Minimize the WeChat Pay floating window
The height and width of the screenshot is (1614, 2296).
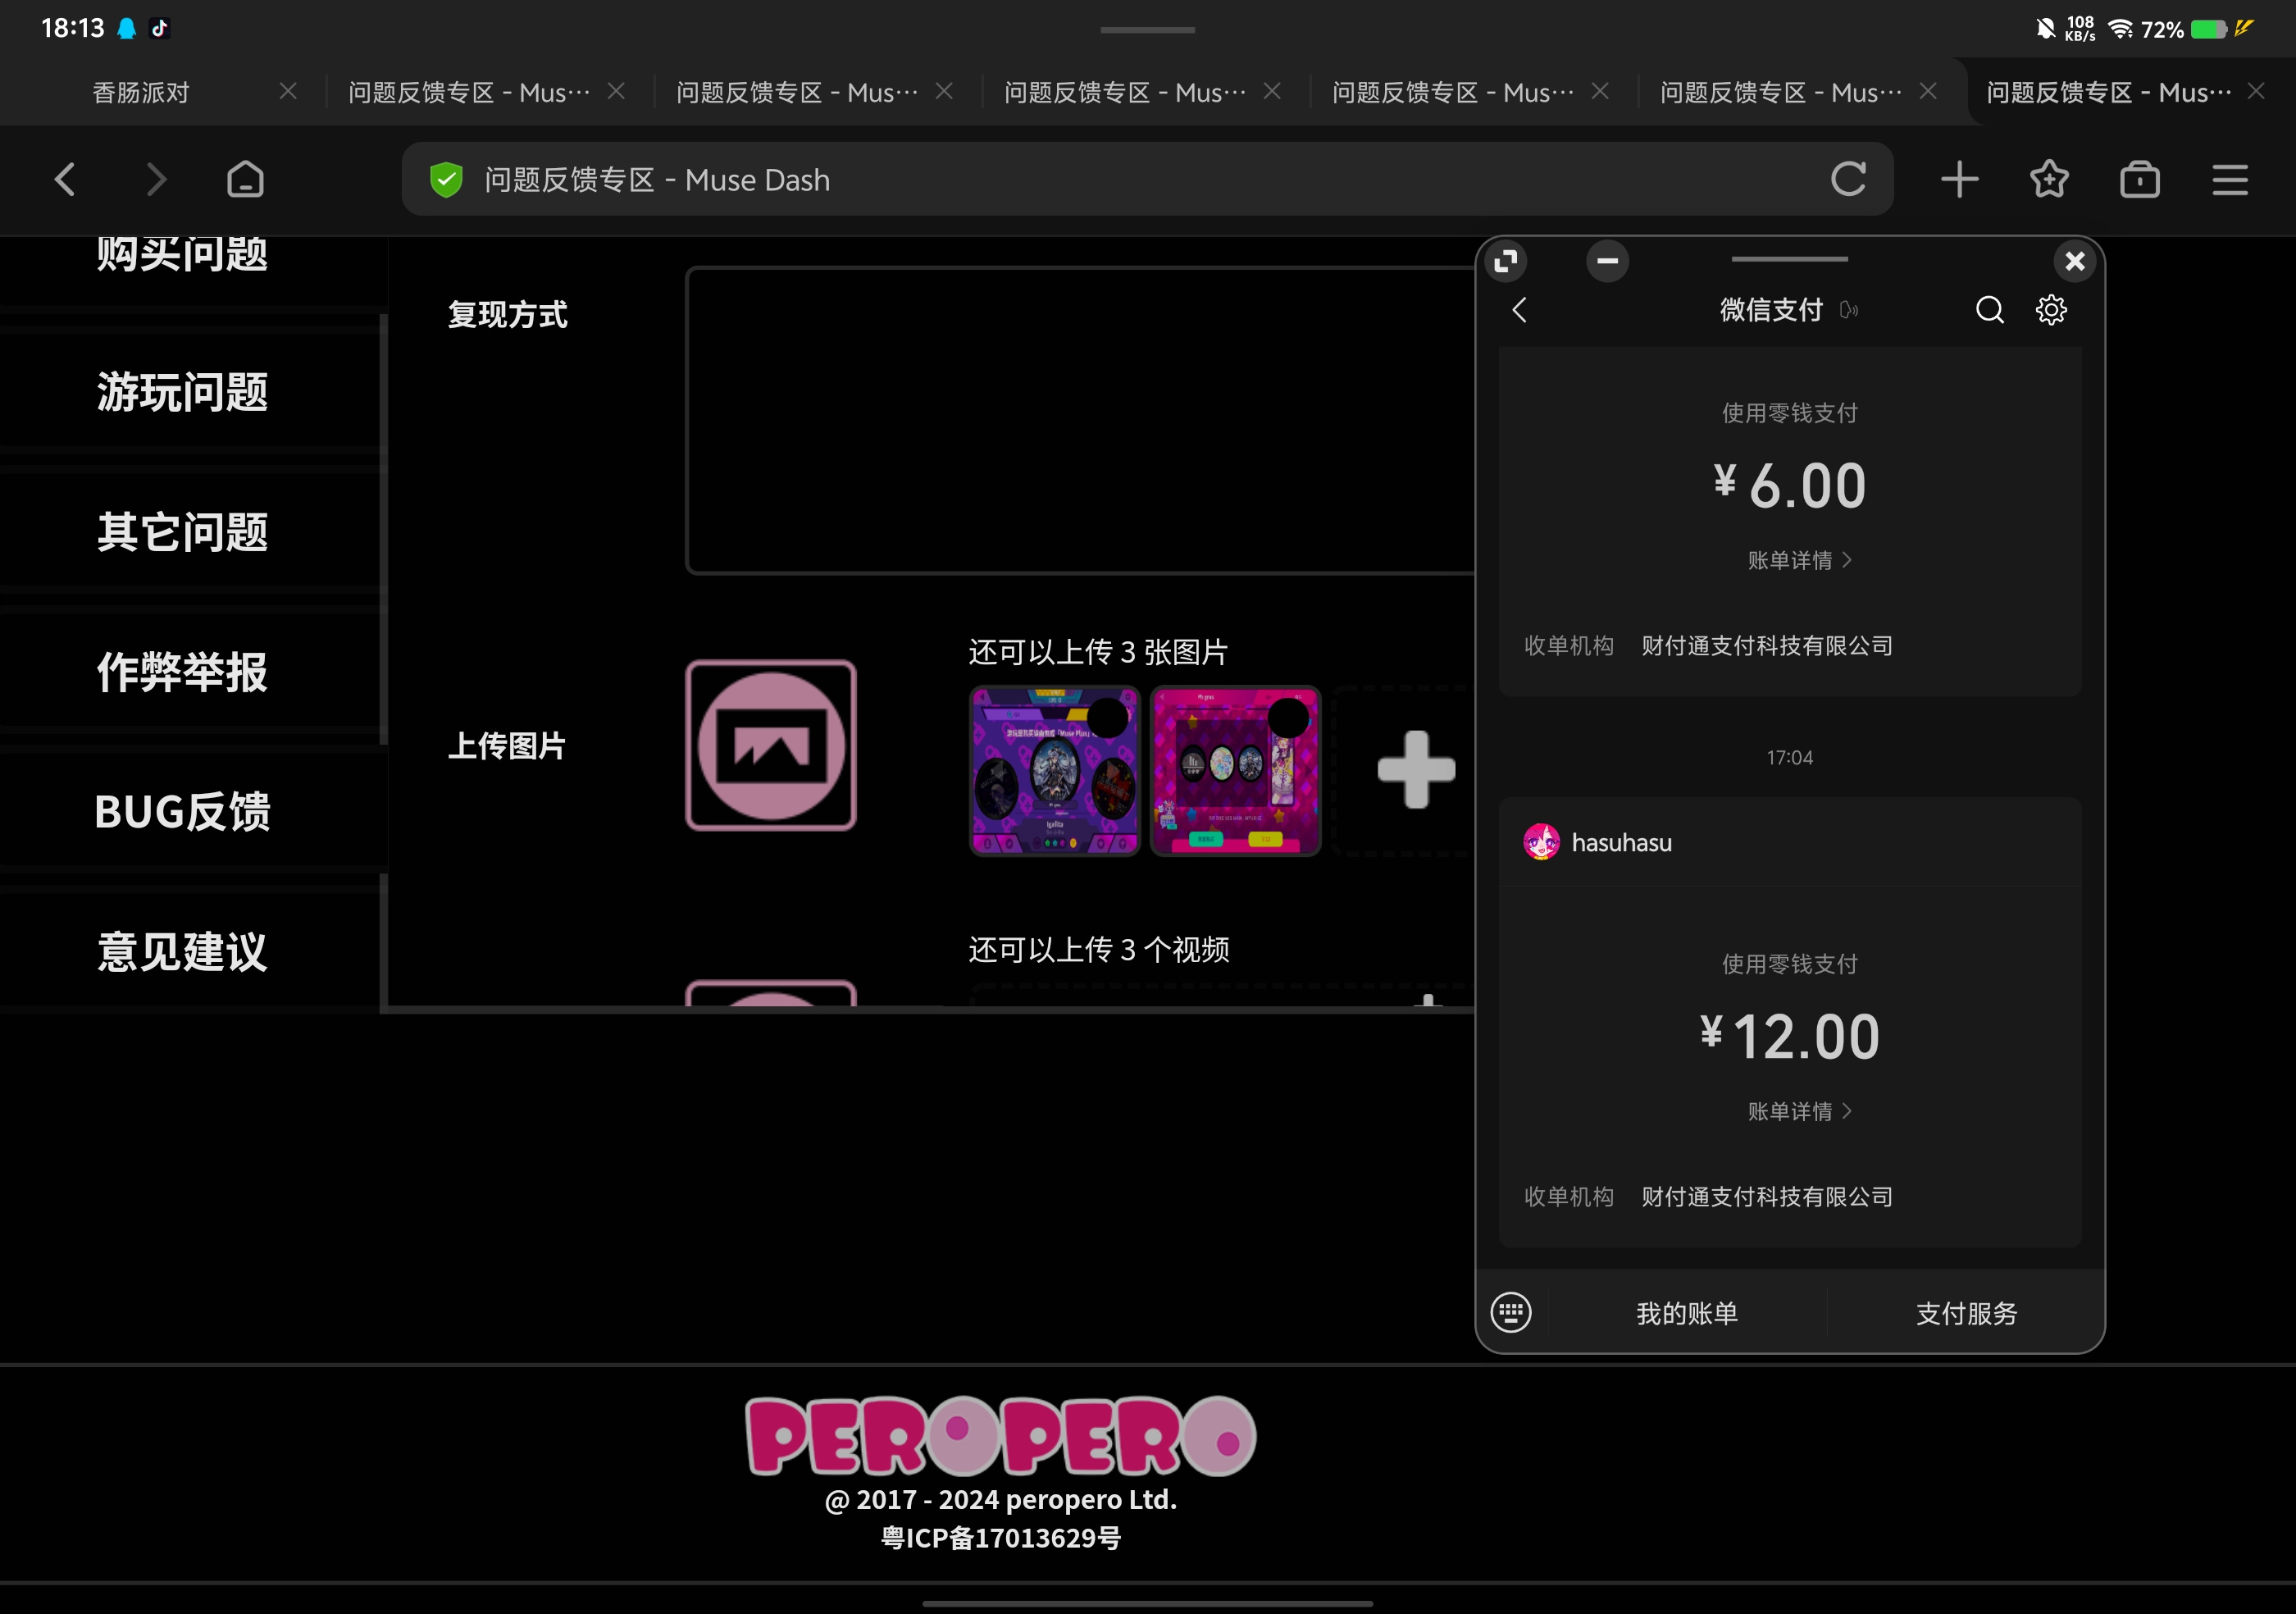click(1608, 261)
